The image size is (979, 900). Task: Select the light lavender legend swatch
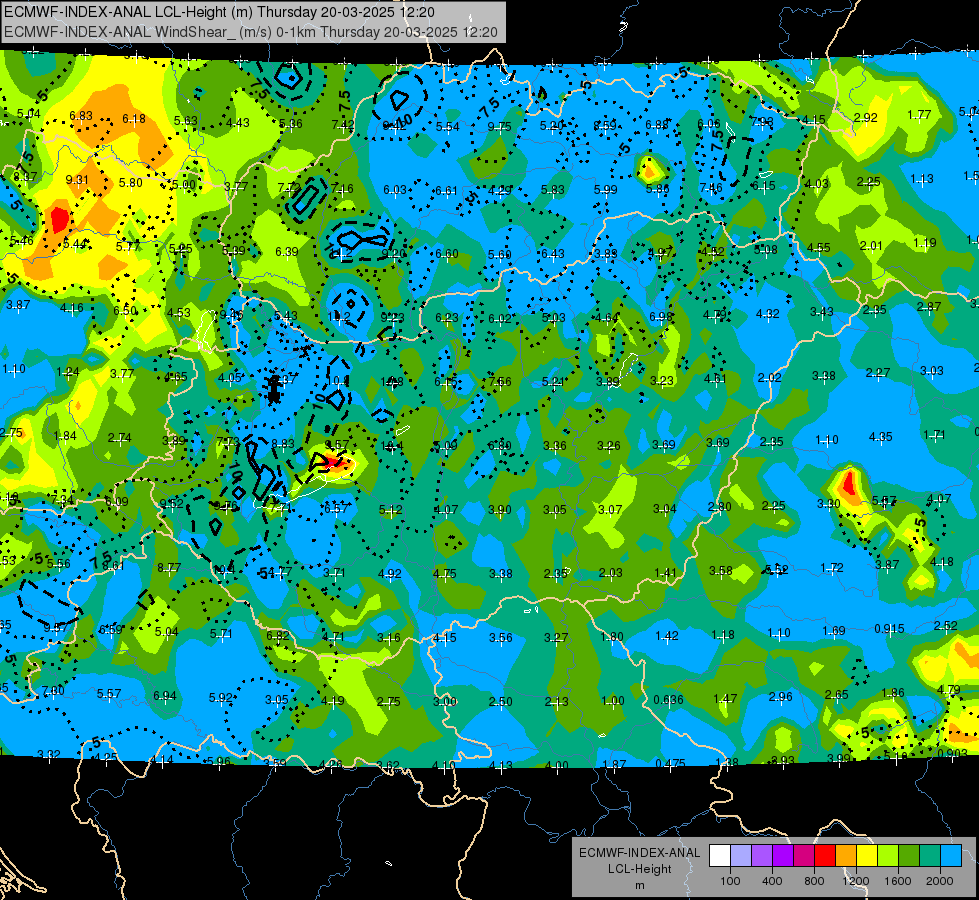point(741,856)
